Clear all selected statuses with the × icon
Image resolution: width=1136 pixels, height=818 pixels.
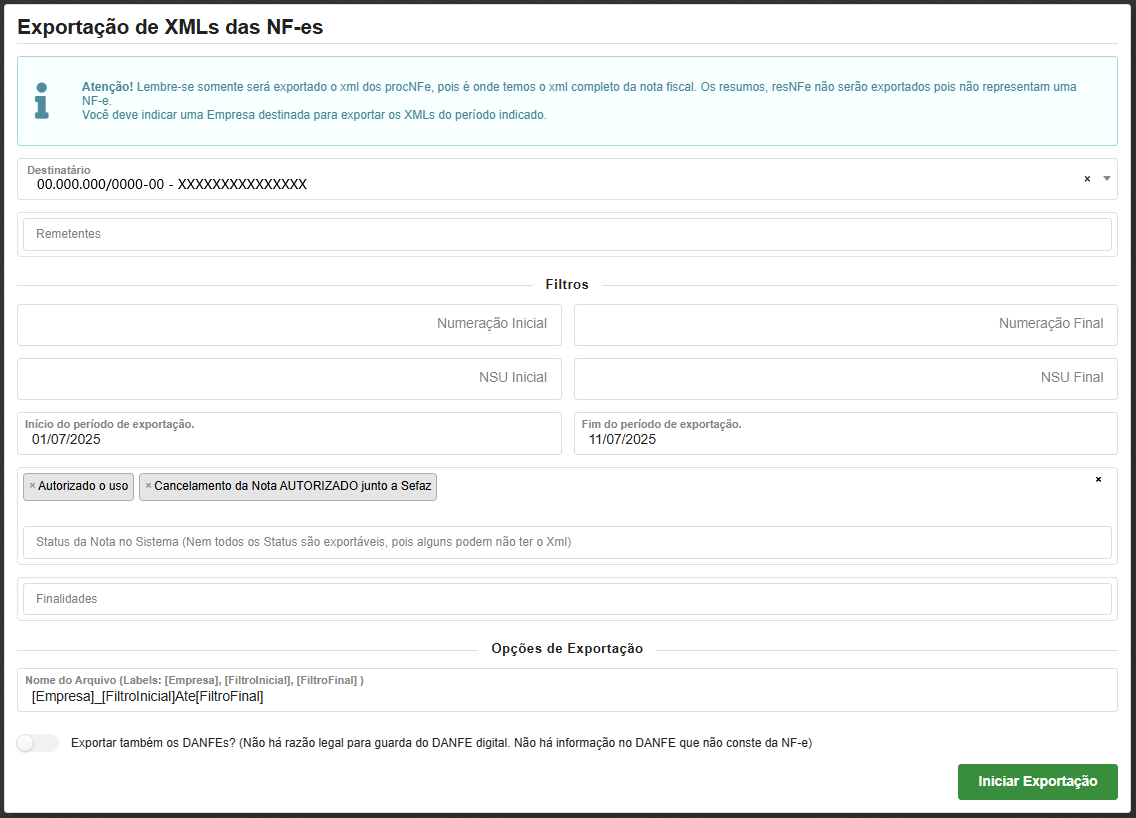pos(1098,480)
